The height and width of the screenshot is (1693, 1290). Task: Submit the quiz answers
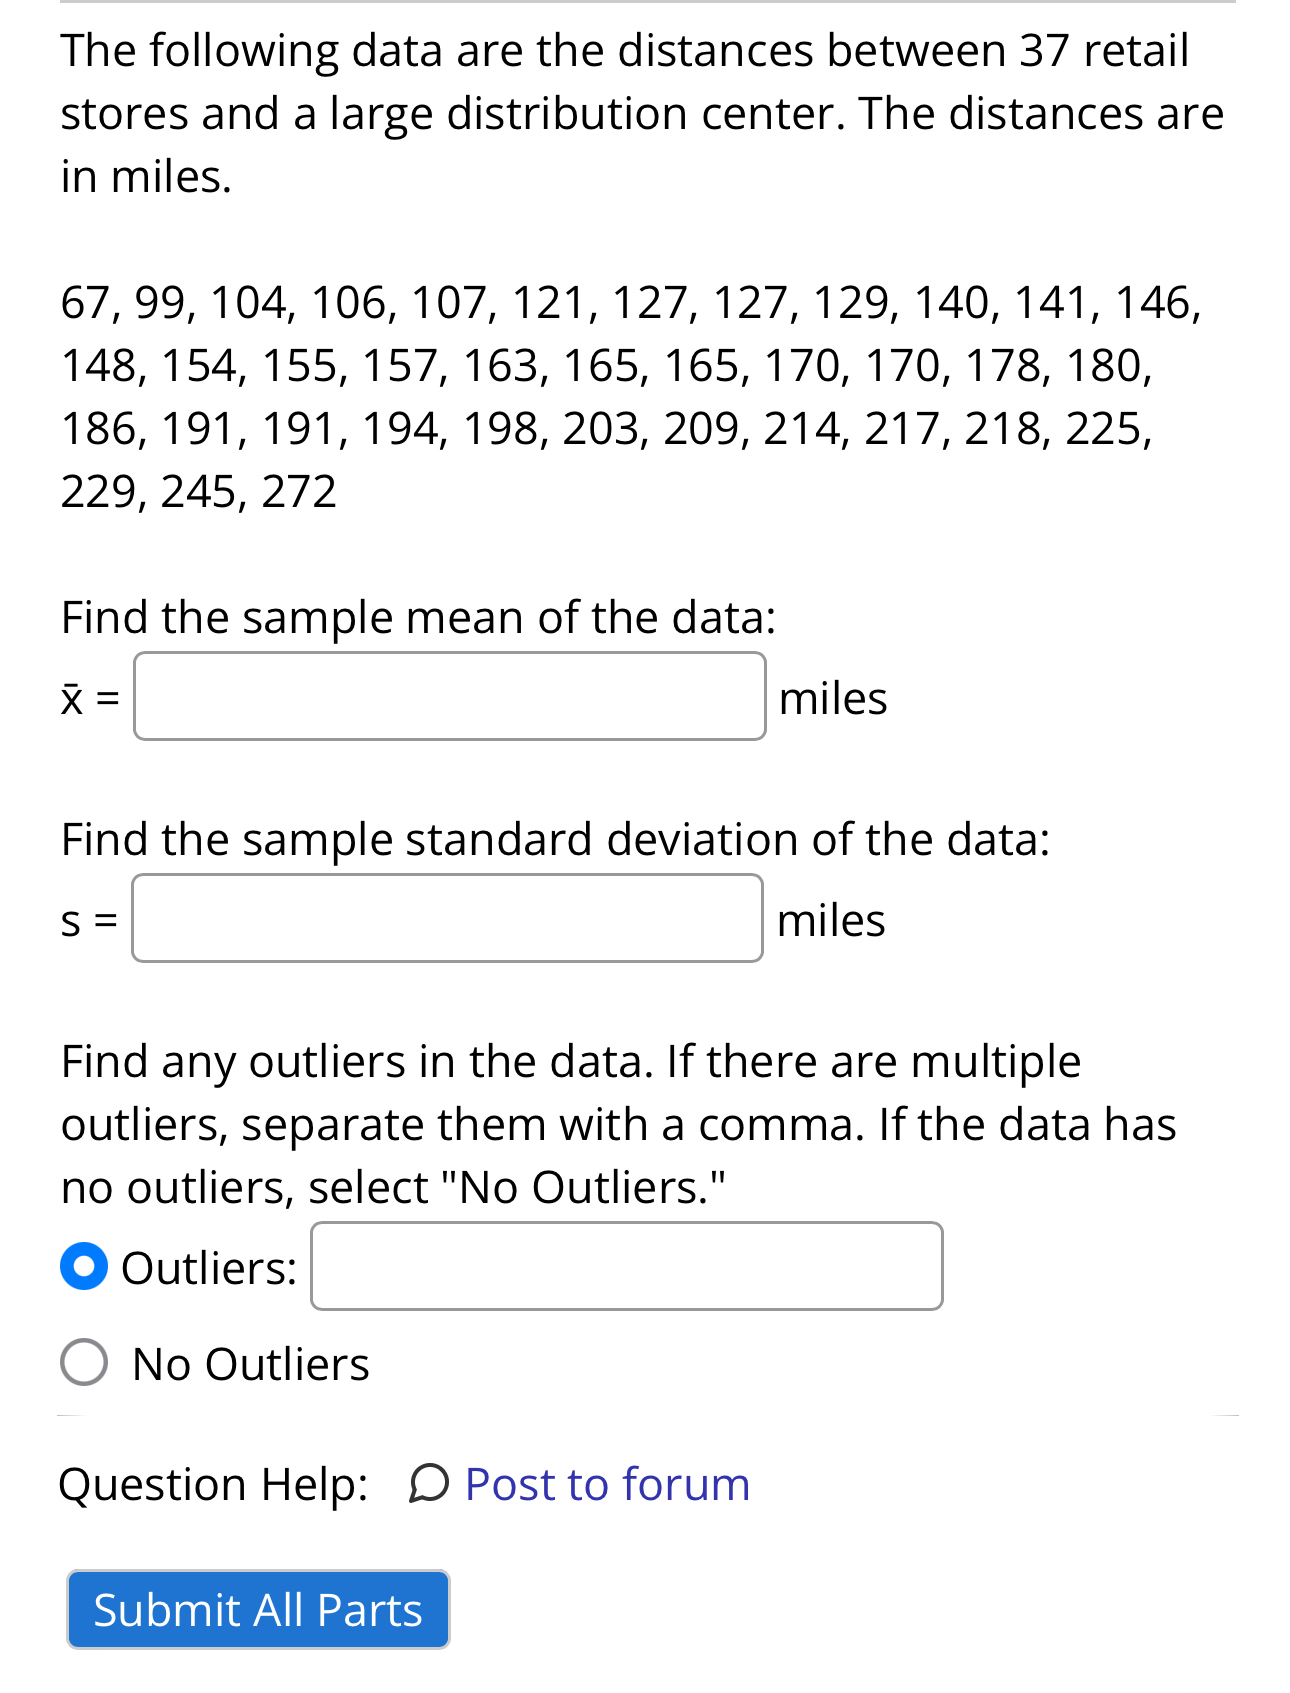tap(257, 1609)
